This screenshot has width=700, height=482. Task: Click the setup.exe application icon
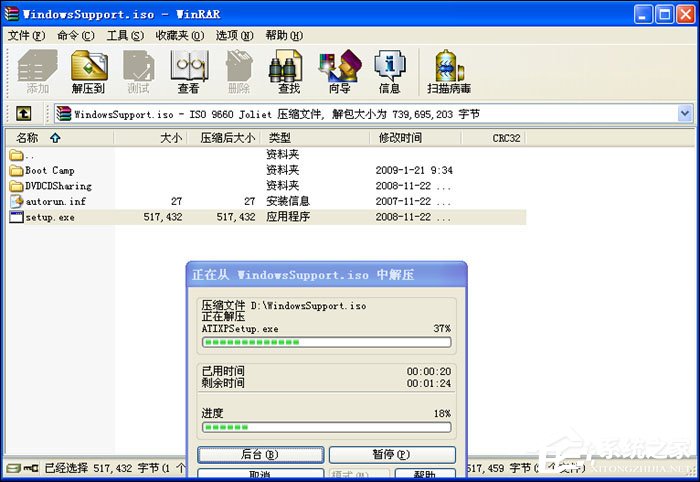17,217
